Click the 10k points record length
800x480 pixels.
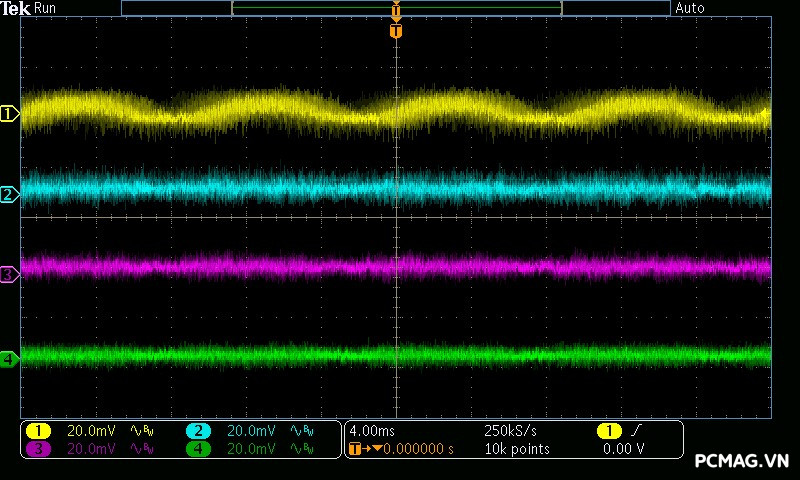pyautogui.click(x=516, y=449)
